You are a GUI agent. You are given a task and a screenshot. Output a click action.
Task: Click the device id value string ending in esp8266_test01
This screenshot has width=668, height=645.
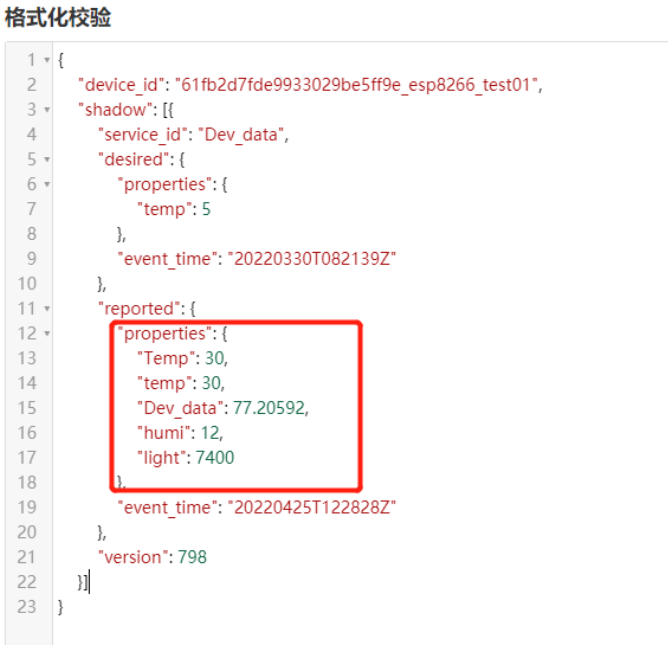tap(356, 85)
